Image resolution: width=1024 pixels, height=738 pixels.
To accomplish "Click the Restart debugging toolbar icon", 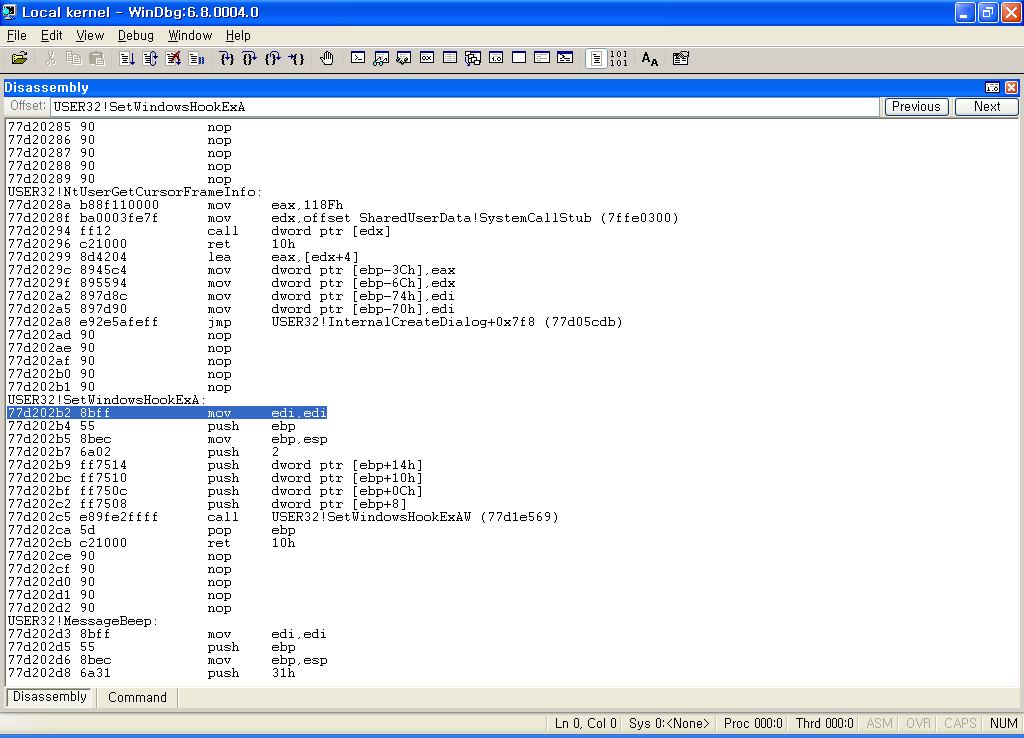I will (x=150, y=59).
